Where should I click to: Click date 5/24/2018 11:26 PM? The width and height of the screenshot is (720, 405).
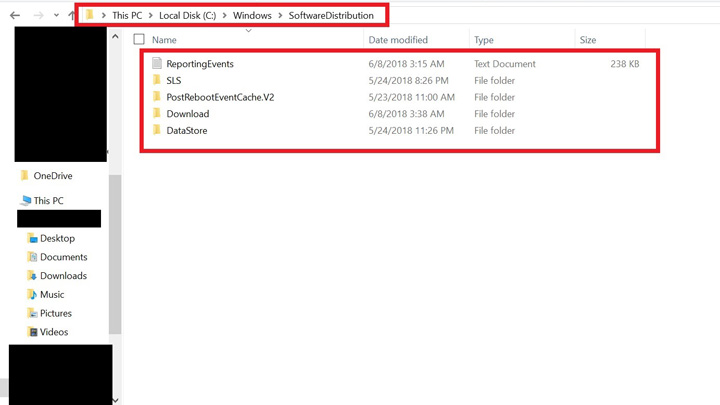coord(411,130)
